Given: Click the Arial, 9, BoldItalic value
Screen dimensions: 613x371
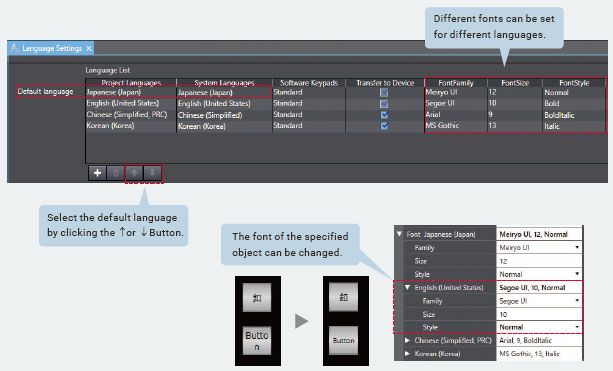Looking at the screenshot, I should pos(539,341).
